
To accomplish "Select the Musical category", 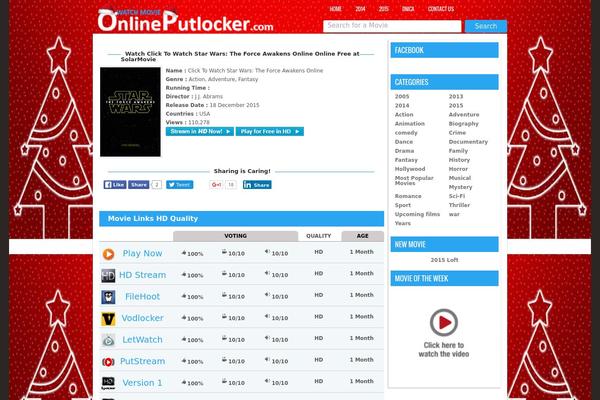I will click(460, 178).
